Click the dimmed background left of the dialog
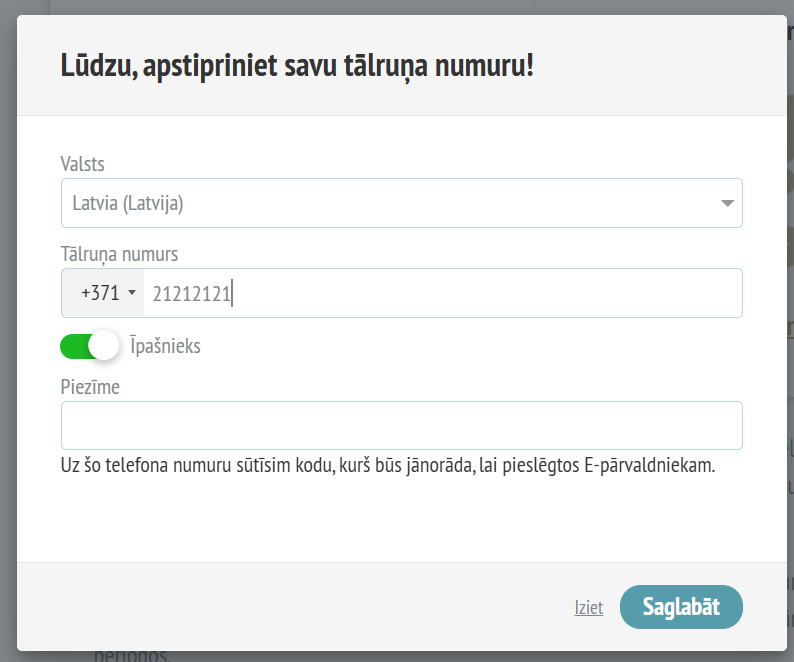Image resolution: width=794 pixels, height=662 pixels. pyautogui.click(x=8, y=329)
